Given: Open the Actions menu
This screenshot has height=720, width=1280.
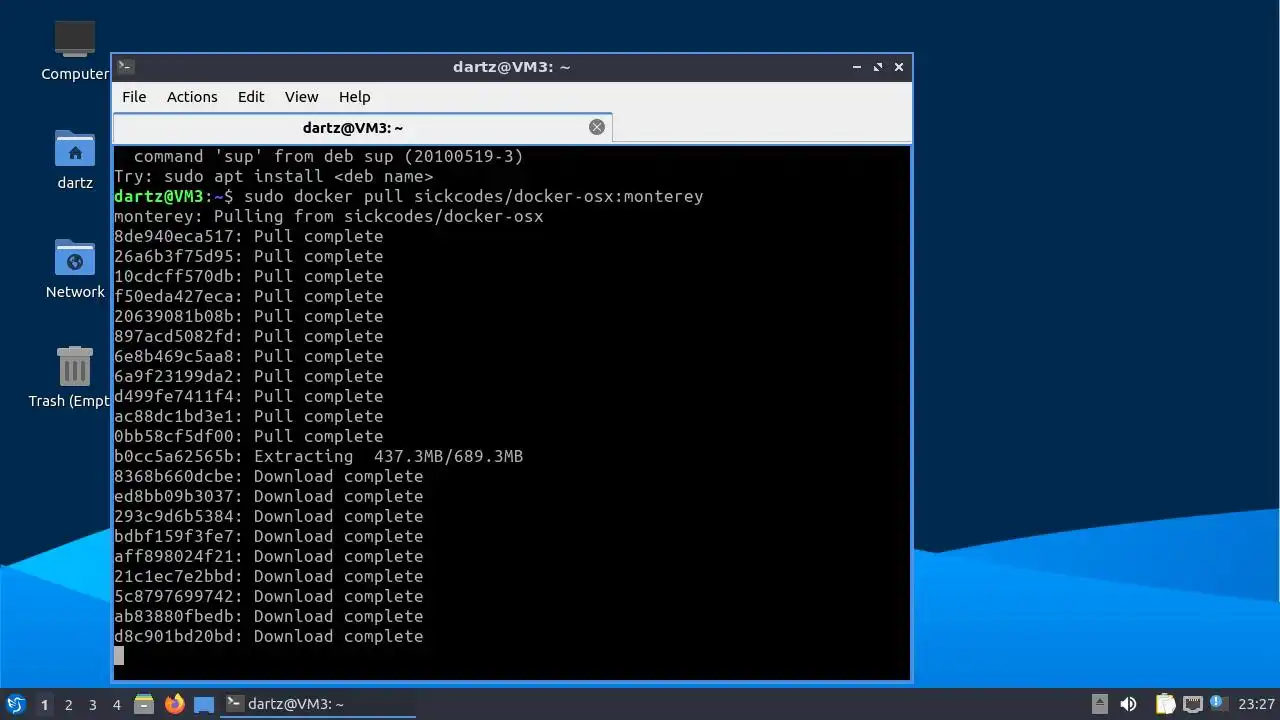Looking at the screenshot, I should click(x=192, y=97).
